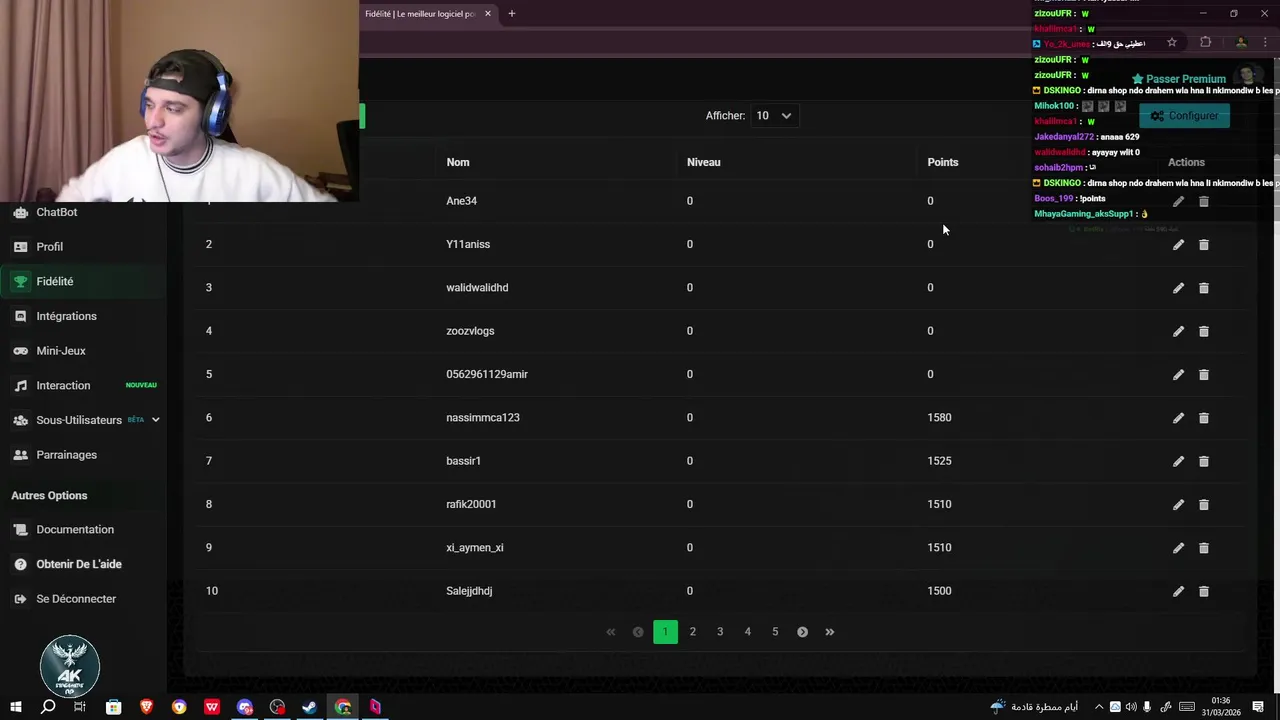Screen dimensions: 1280x720
Task: Go to pagination page 3
Action: click(720, 632)
